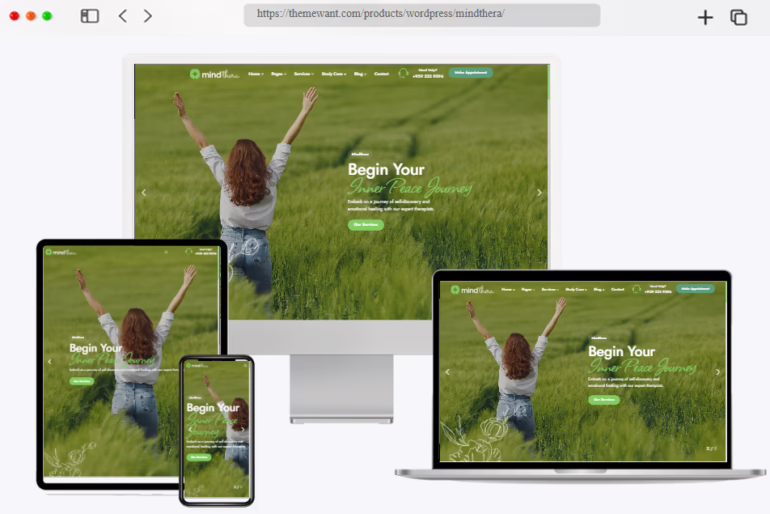Focus the themewant.com URL address bar

pos(422,15)
